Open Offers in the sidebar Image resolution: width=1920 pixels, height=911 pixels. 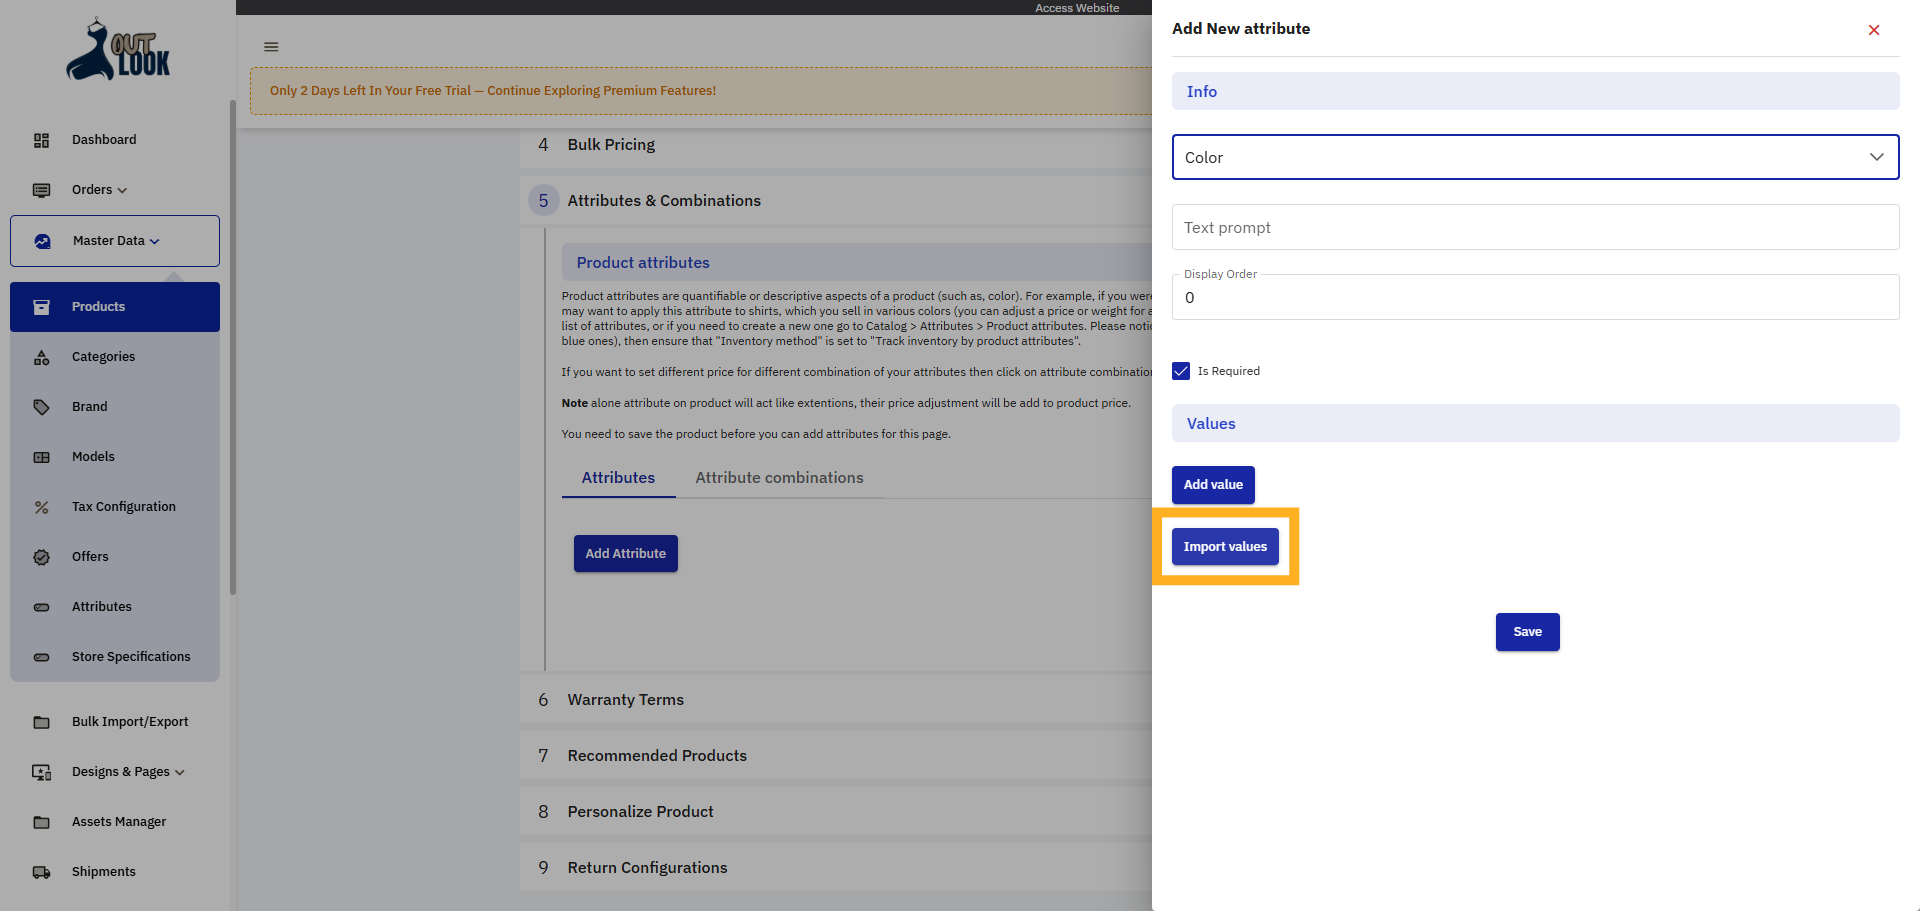[115, 557]
